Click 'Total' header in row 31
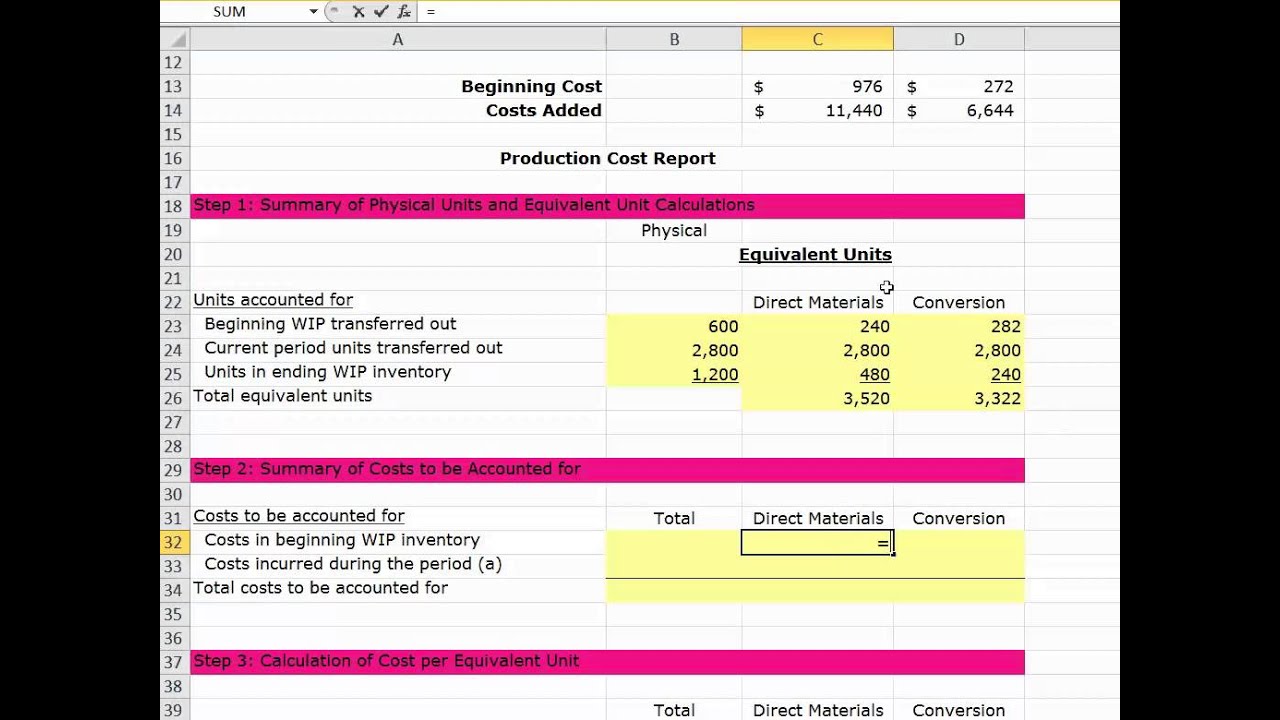 tap(674, 519)
